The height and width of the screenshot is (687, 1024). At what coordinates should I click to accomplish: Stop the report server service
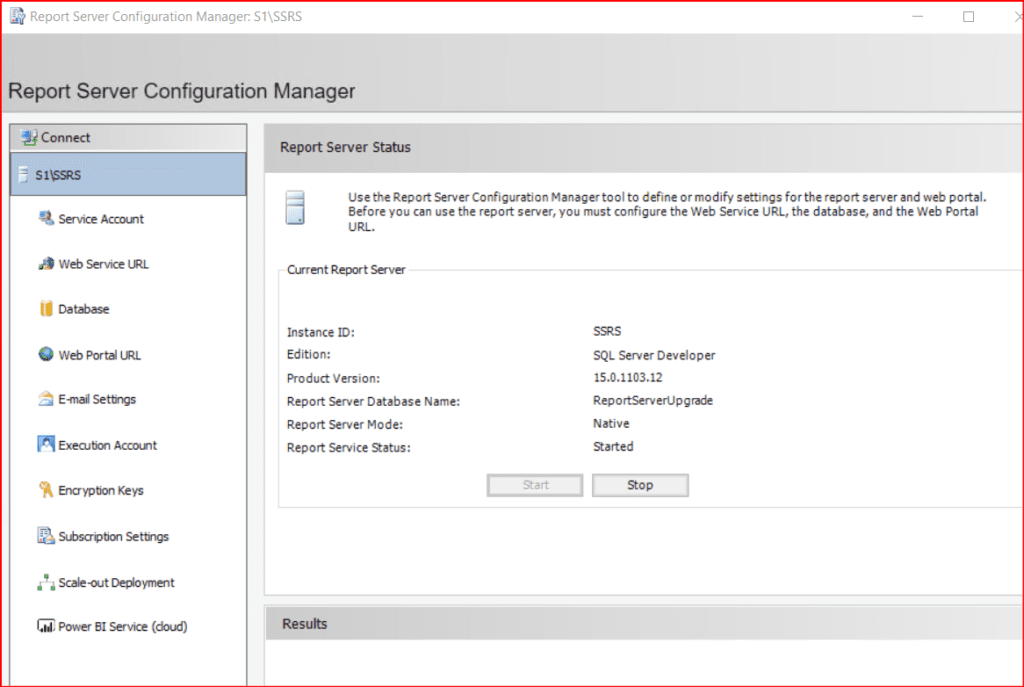(640, 485)
